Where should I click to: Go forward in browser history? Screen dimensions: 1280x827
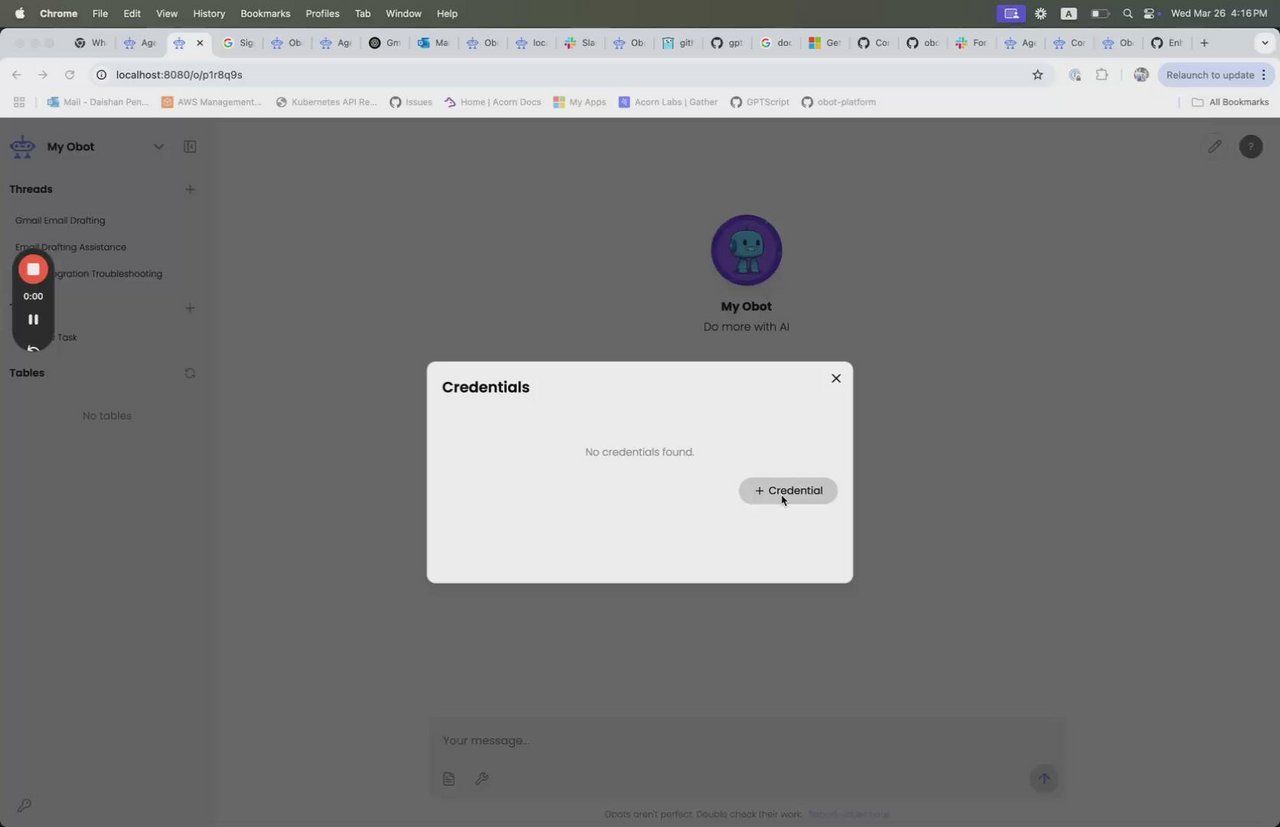tap(42, 75)
